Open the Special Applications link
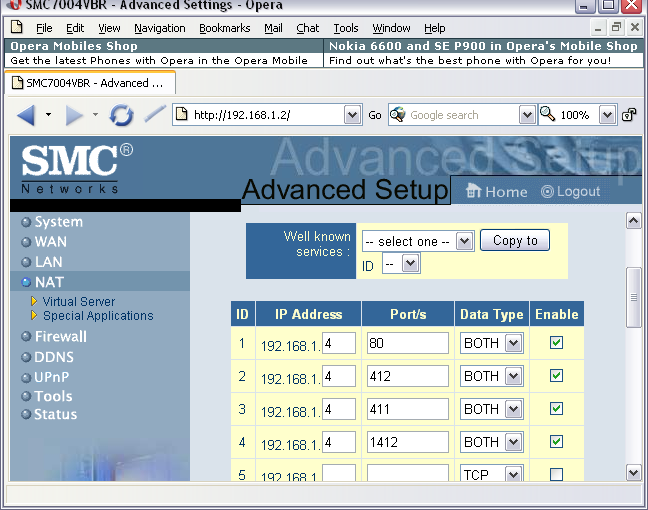The image size is (648, 510). pos(98,316)
